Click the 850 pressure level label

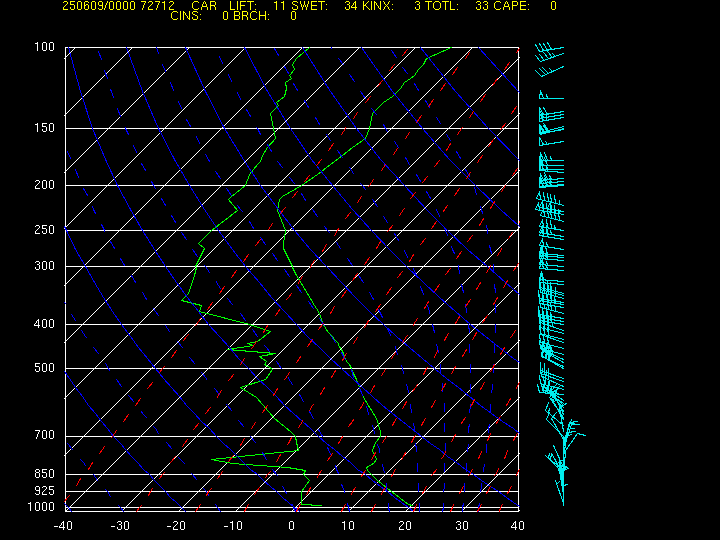tap(45, 473)
